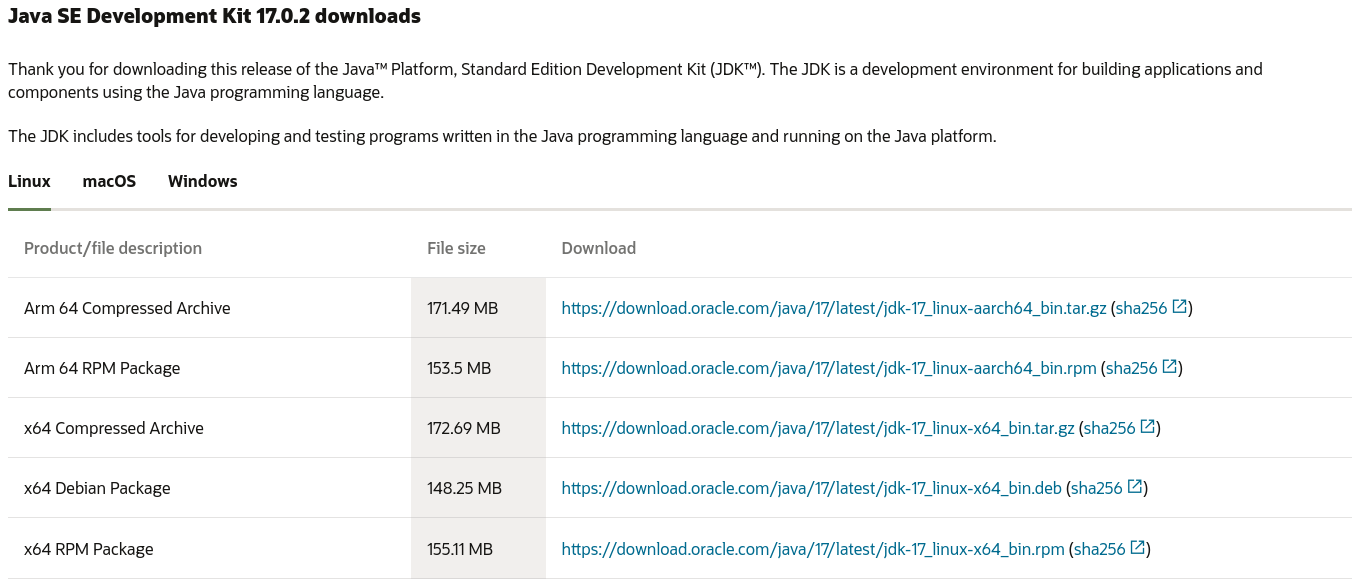View sha256 checksum for x64 Debian Package
This screenshot has width=1360, height=588.
pos(1097,489)
